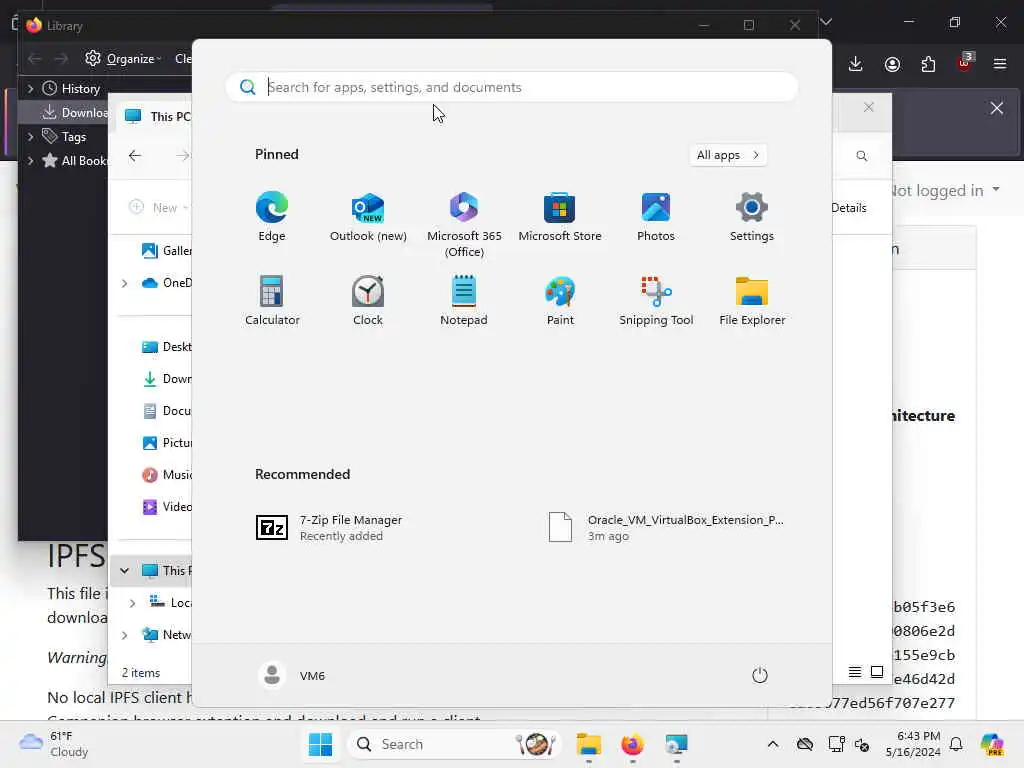Open the This PC Explorer tab
Viewport: 1024px width, 768px height.
157,116
